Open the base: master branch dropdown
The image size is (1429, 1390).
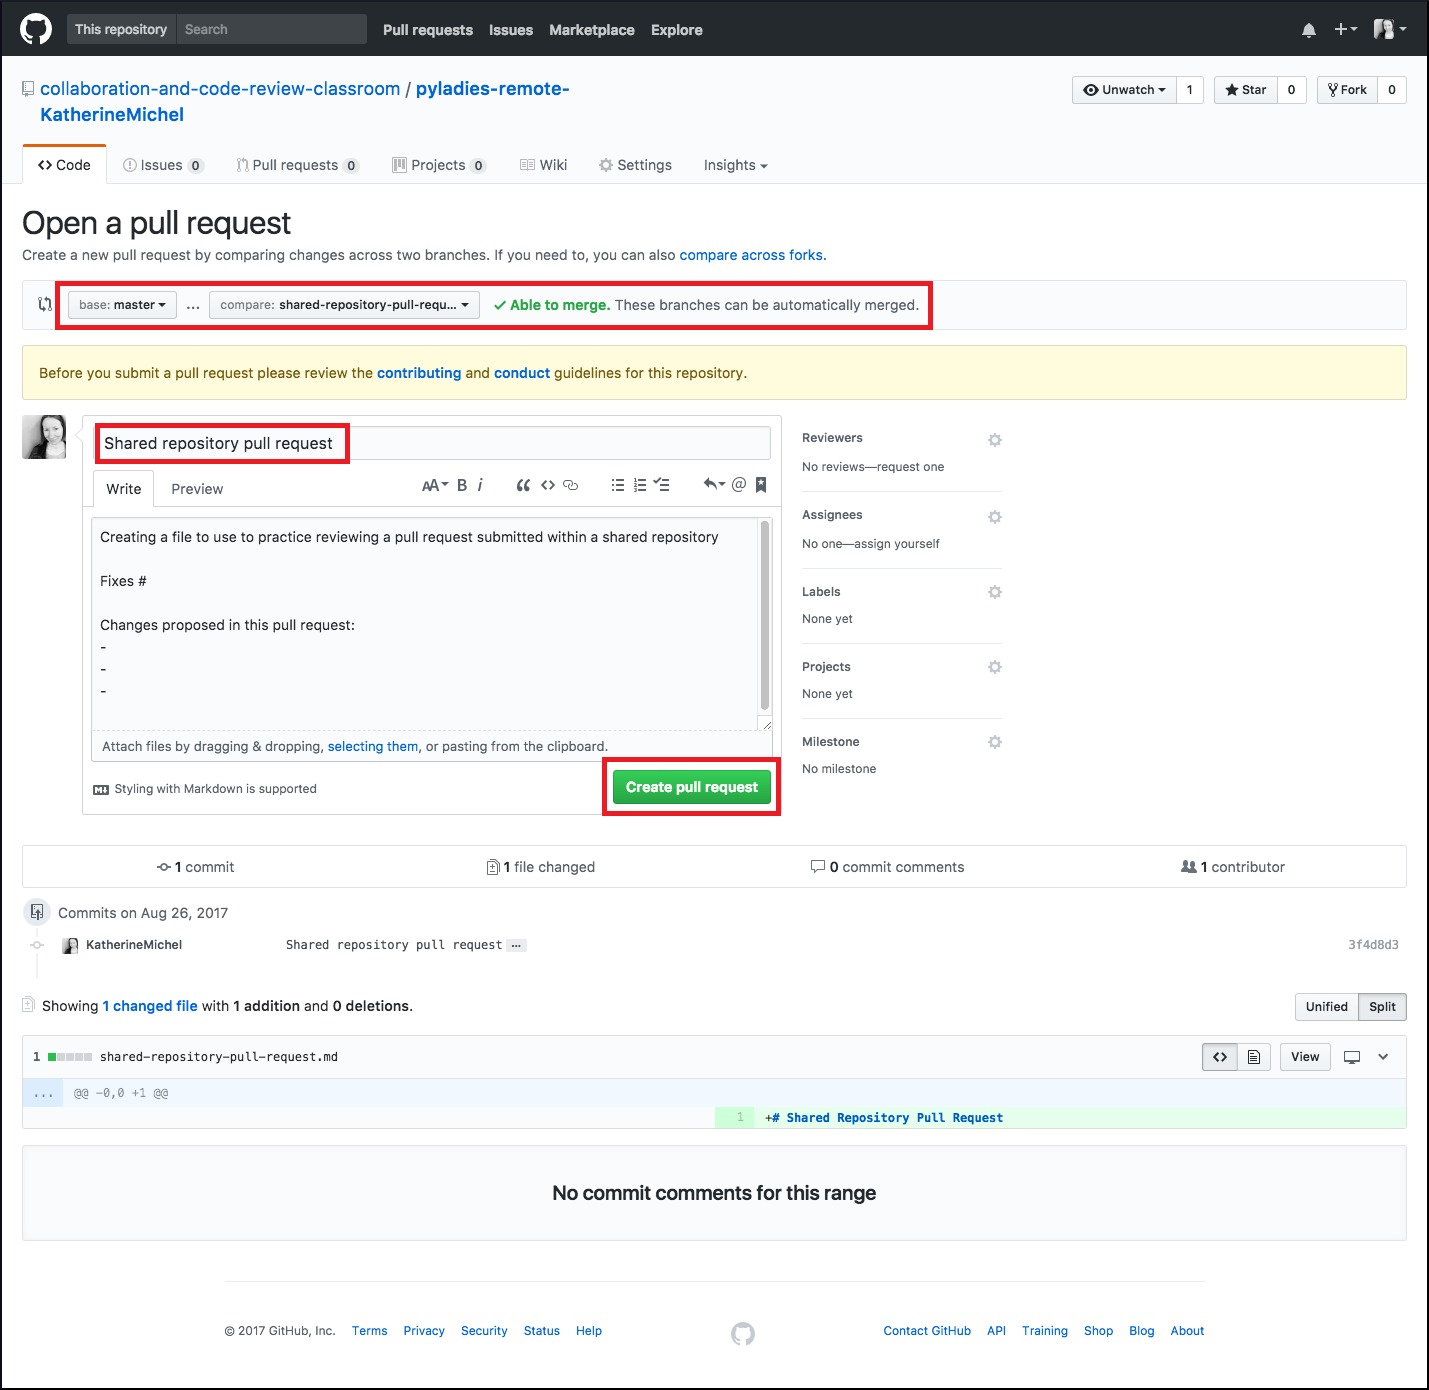pyautogui.click(x=122, y=305)
